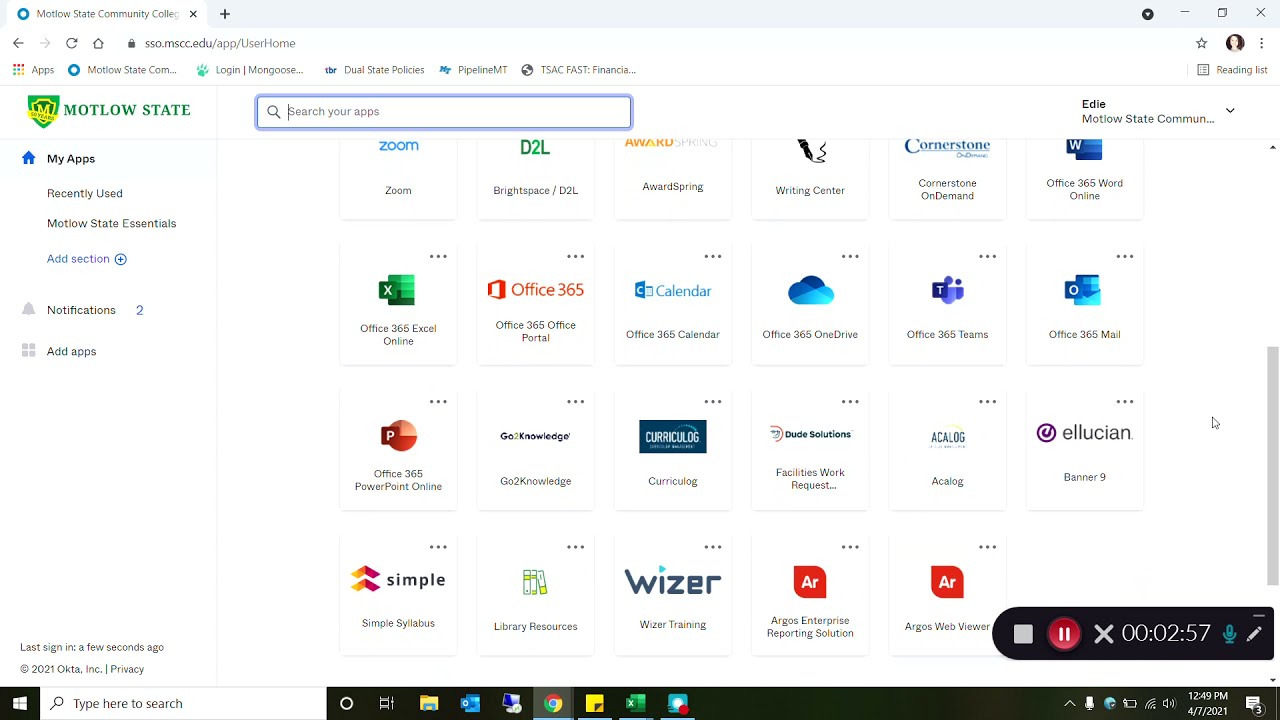Open PipelineMT bookmark
1280x720 pixels.
coord(473,70)
